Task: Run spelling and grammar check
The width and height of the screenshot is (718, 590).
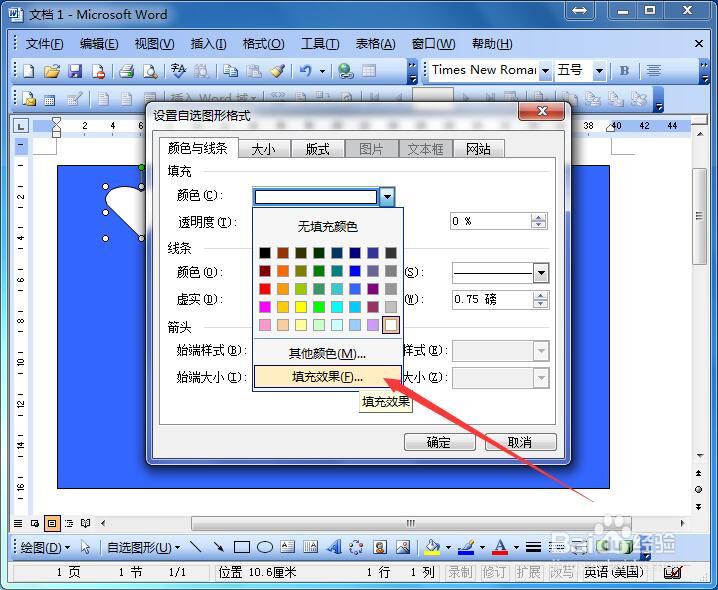Action: coord(178,71)
